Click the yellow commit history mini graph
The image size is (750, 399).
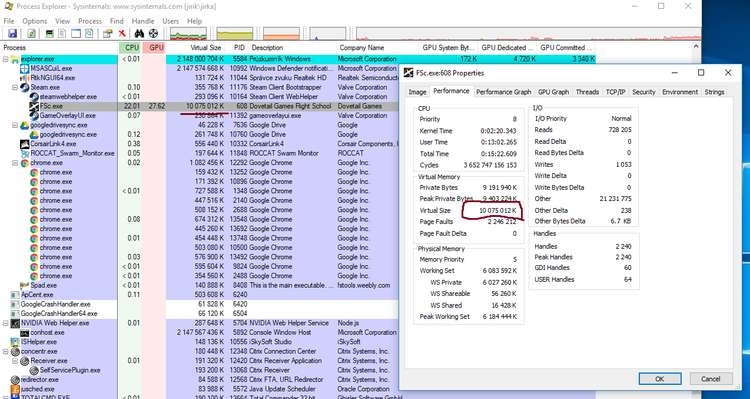pos(234,33)
